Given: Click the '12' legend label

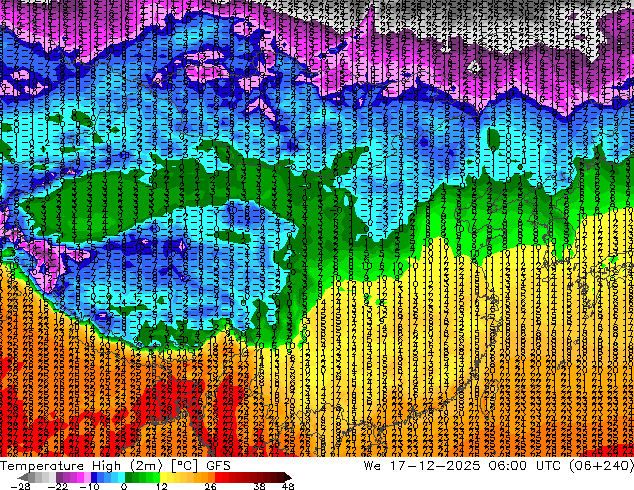Looking at the screenshot, I should tap(162, 486).
